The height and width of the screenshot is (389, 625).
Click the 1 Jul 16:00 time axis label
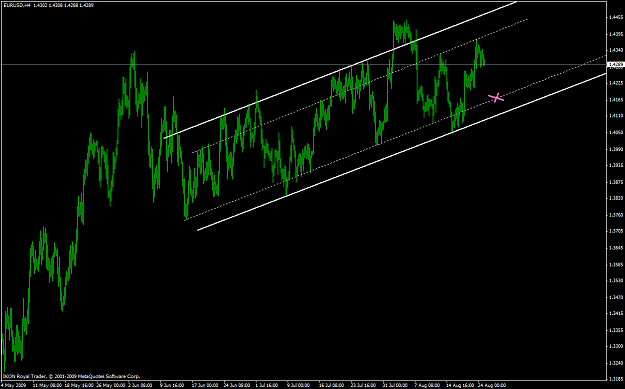pyautogui.click(x=267, y=385)
